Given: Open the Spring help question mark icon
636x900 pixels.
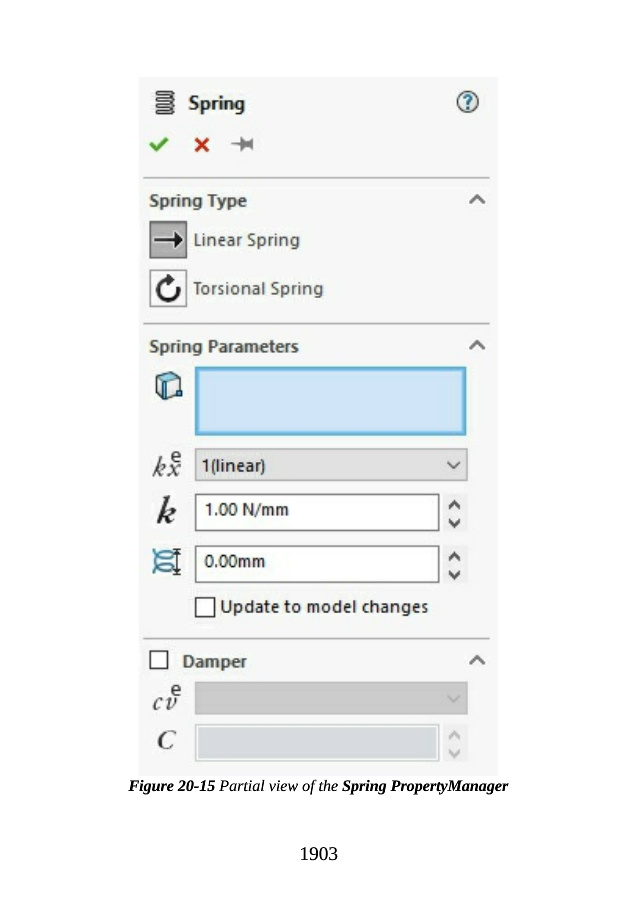Looking at the screenshot, I should pos(467,102).
